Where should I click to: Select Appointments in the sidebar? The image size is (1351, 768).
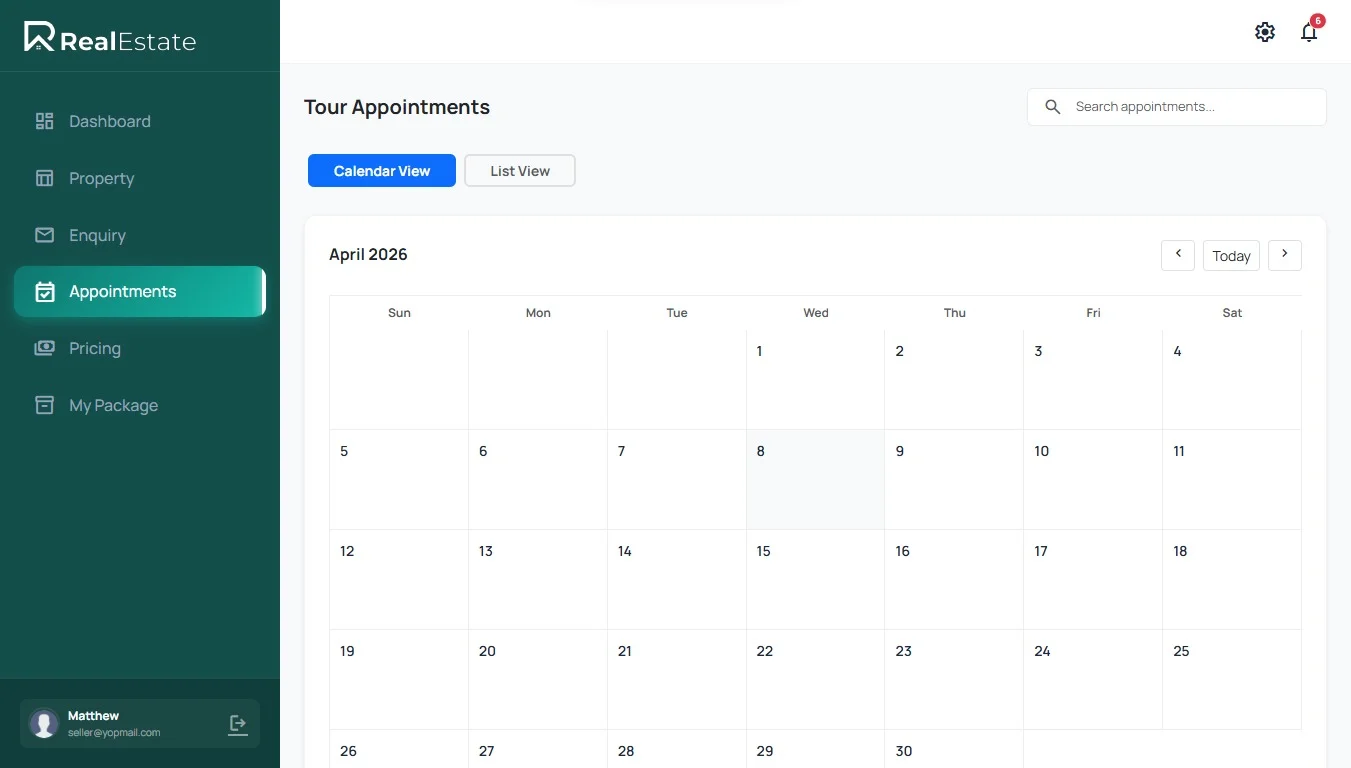click(x=122, y=291)
